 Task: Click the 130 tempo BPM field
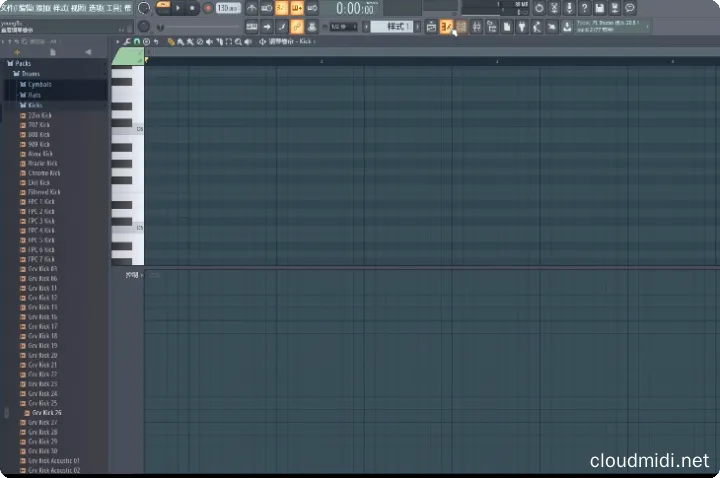[x=226, y=8]
